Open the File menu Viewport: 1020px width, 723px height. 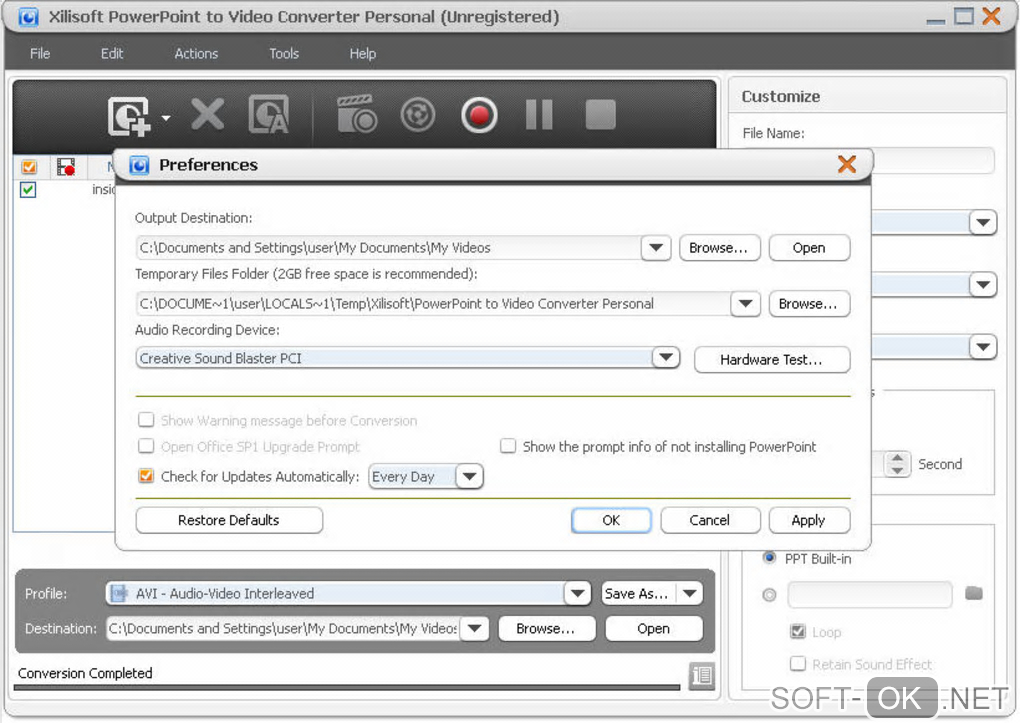(40, 53)
